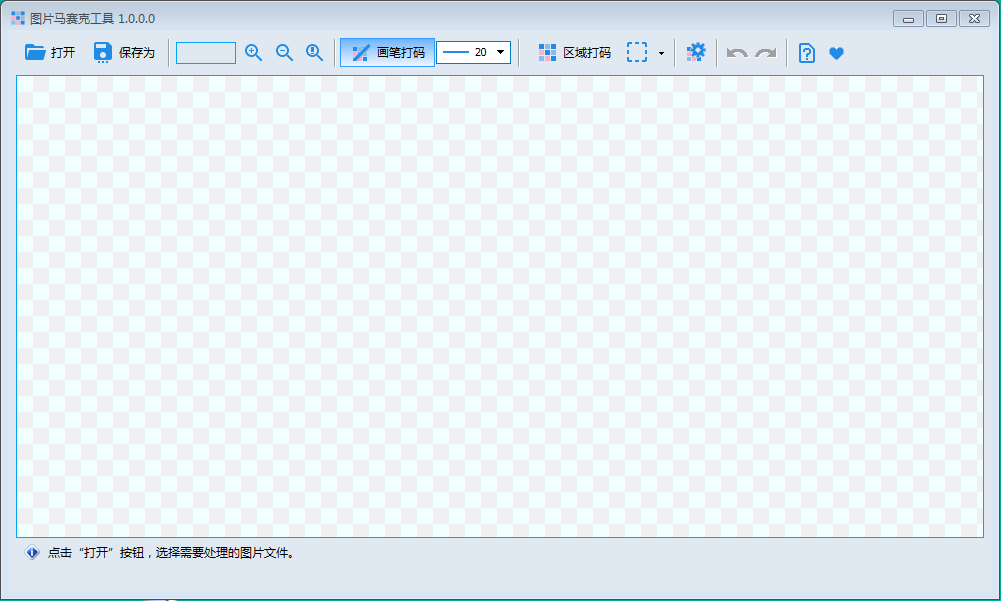Click the Open (打开) folder icon
Image resolution: width=1001 pixels, height=601 pixels.
pyautogui.click(x=35, y=52)
